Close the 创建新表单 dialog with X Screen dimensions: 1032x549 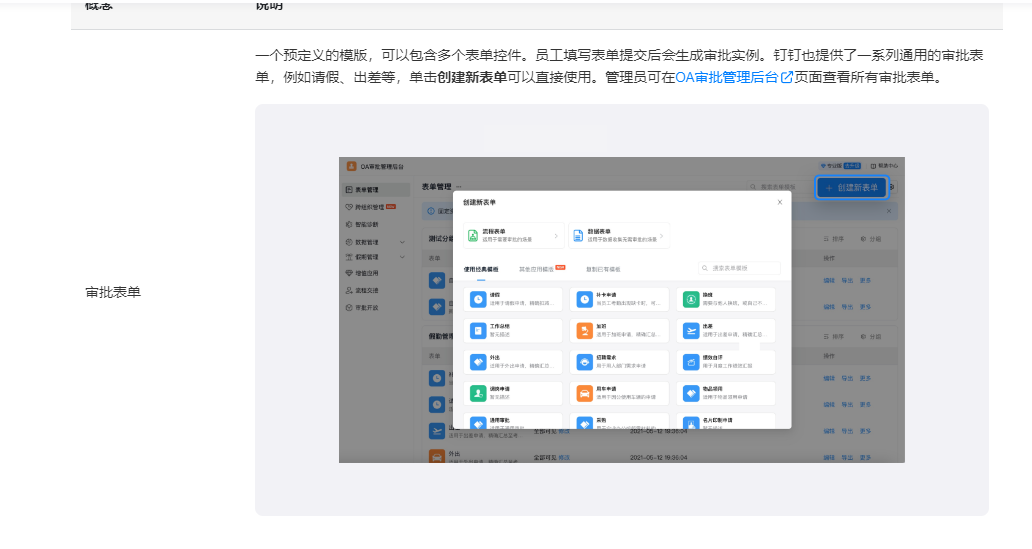click(x=779, y=202)
